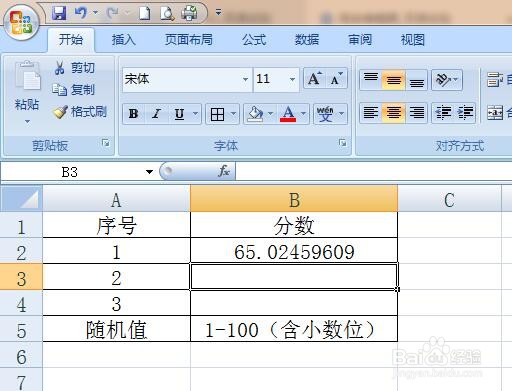Open the 字体 font dialog launcher

pyautogui.click(x=342, y=143)
